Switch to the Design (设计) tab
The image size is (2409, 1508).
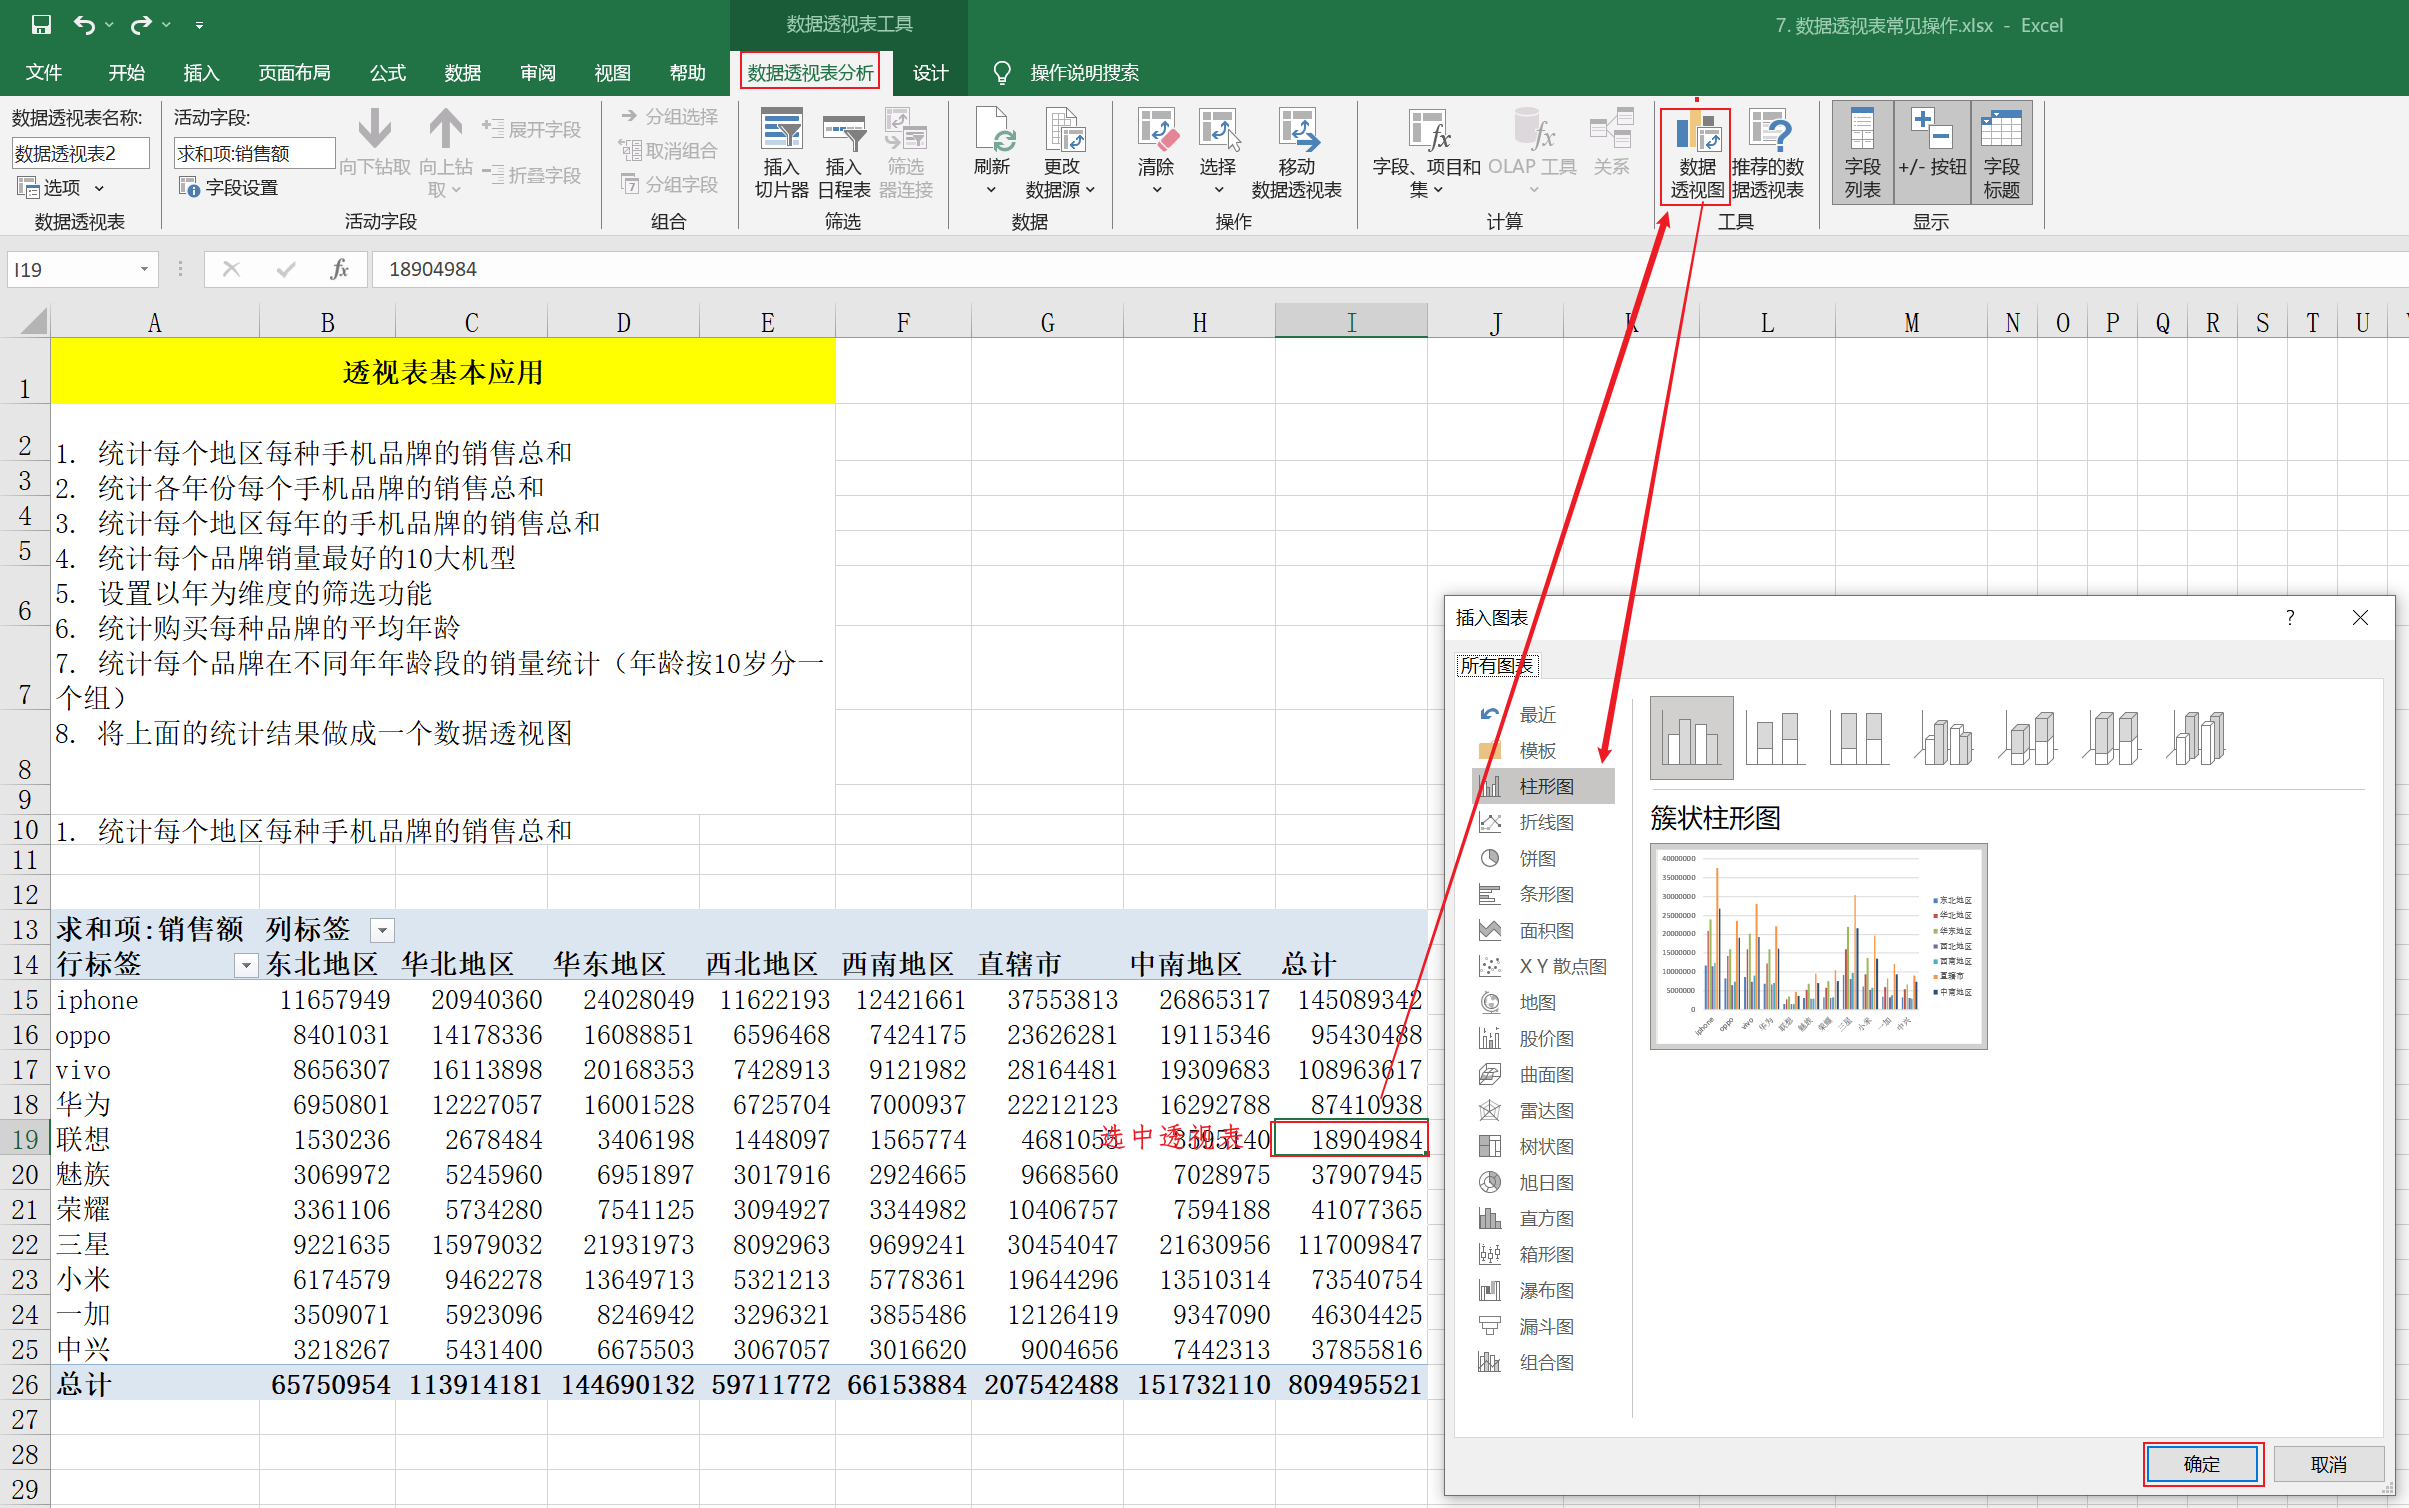coord(930,73)
